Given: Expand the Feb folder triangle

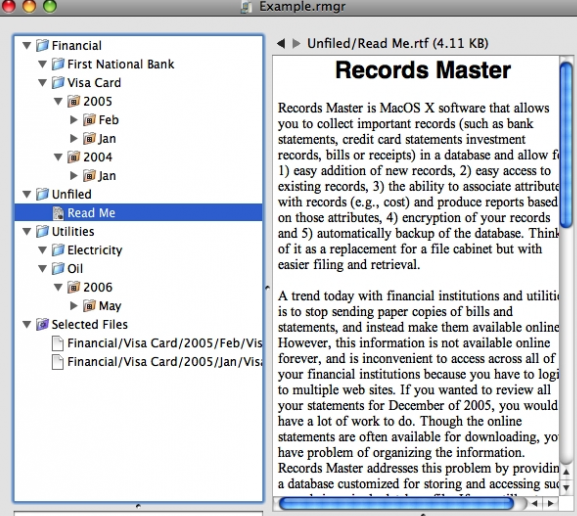Looking at the screenshot, I should click(74, 120).
